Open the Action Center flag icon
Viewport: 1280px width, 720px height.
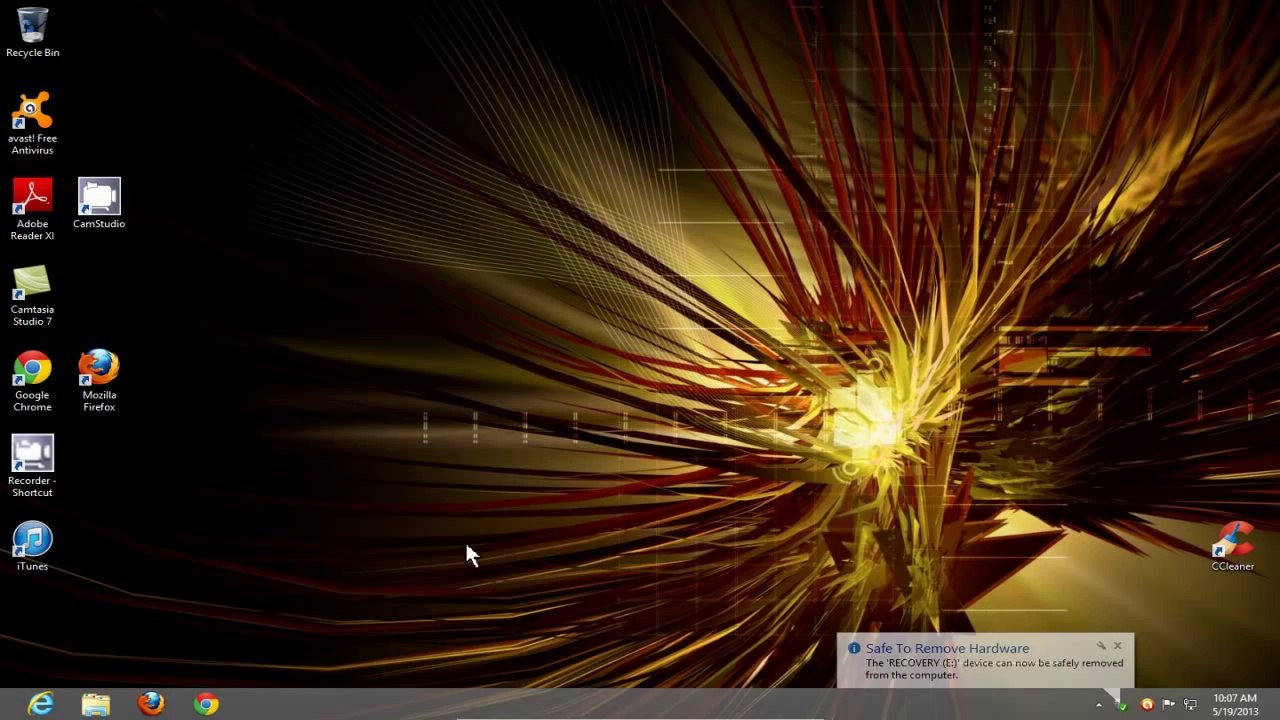coord(1168,705)
